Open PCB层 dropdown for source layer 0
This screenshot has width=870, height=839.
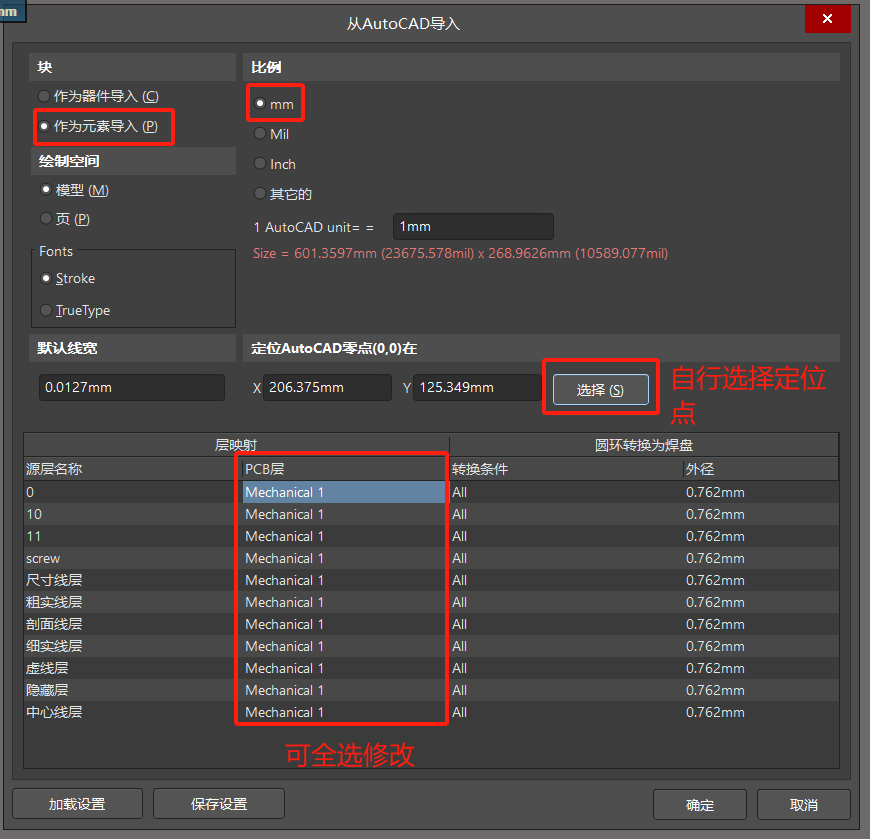(344, 492)
